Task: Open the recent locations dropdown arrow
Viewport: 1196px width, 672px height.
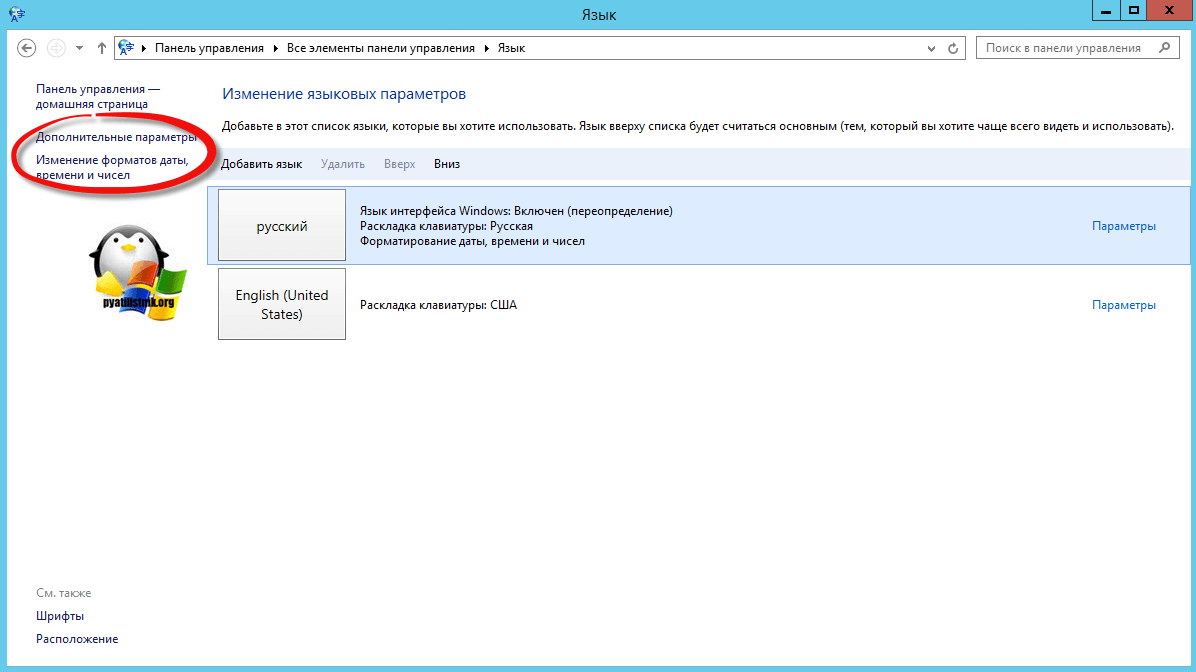Action: 79,48
